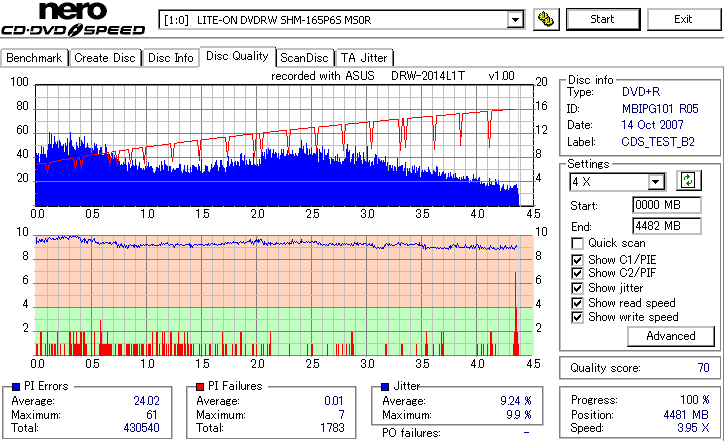
Task: Click the Start position field 0000 MB
Action: (666, 205)
